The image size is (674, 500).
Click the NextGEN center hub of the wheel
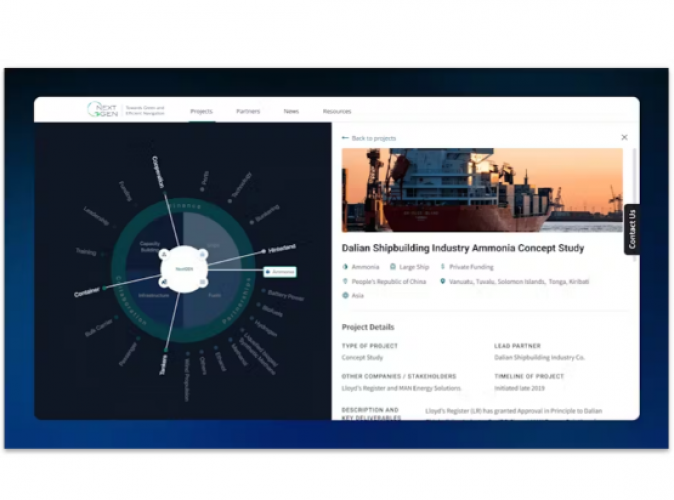pyautogui.click(x=184, y=269)
